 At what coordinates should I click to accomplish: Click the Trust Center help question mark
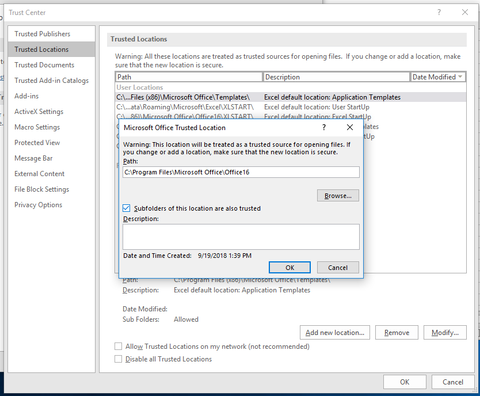[x=439, y=12]
